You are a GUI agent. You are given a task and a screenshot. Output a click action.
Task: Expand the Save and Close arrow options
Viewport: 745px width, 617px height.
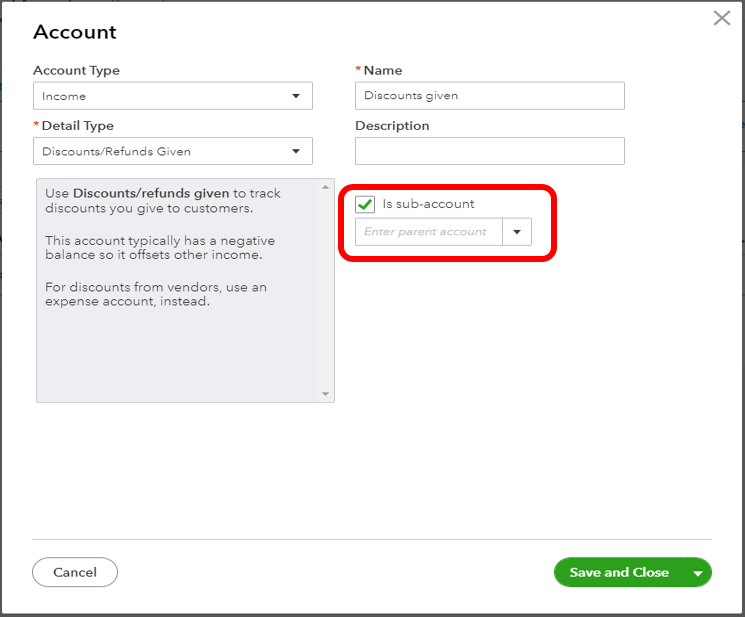point(698,573)
